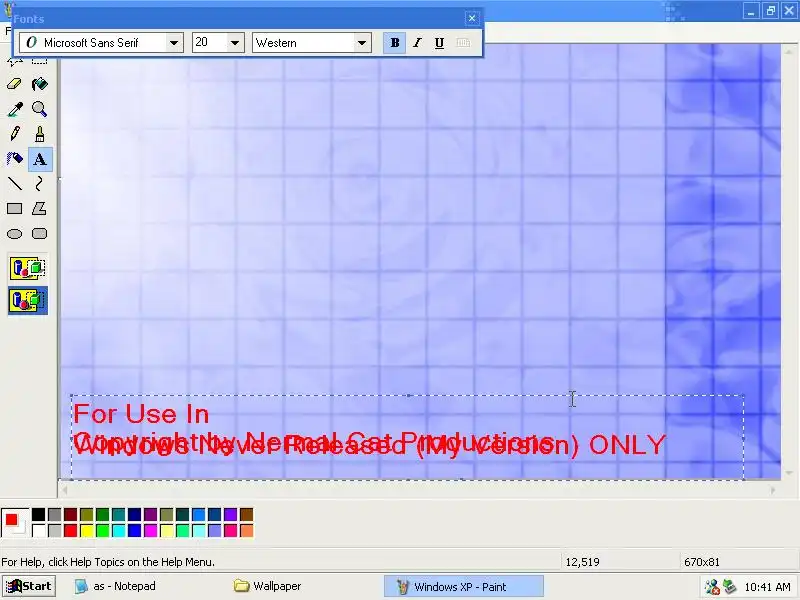The width and height of the screenshot is (800, 600).
Task: Pick the orange color swatch
Action: [x=246, y=531]
